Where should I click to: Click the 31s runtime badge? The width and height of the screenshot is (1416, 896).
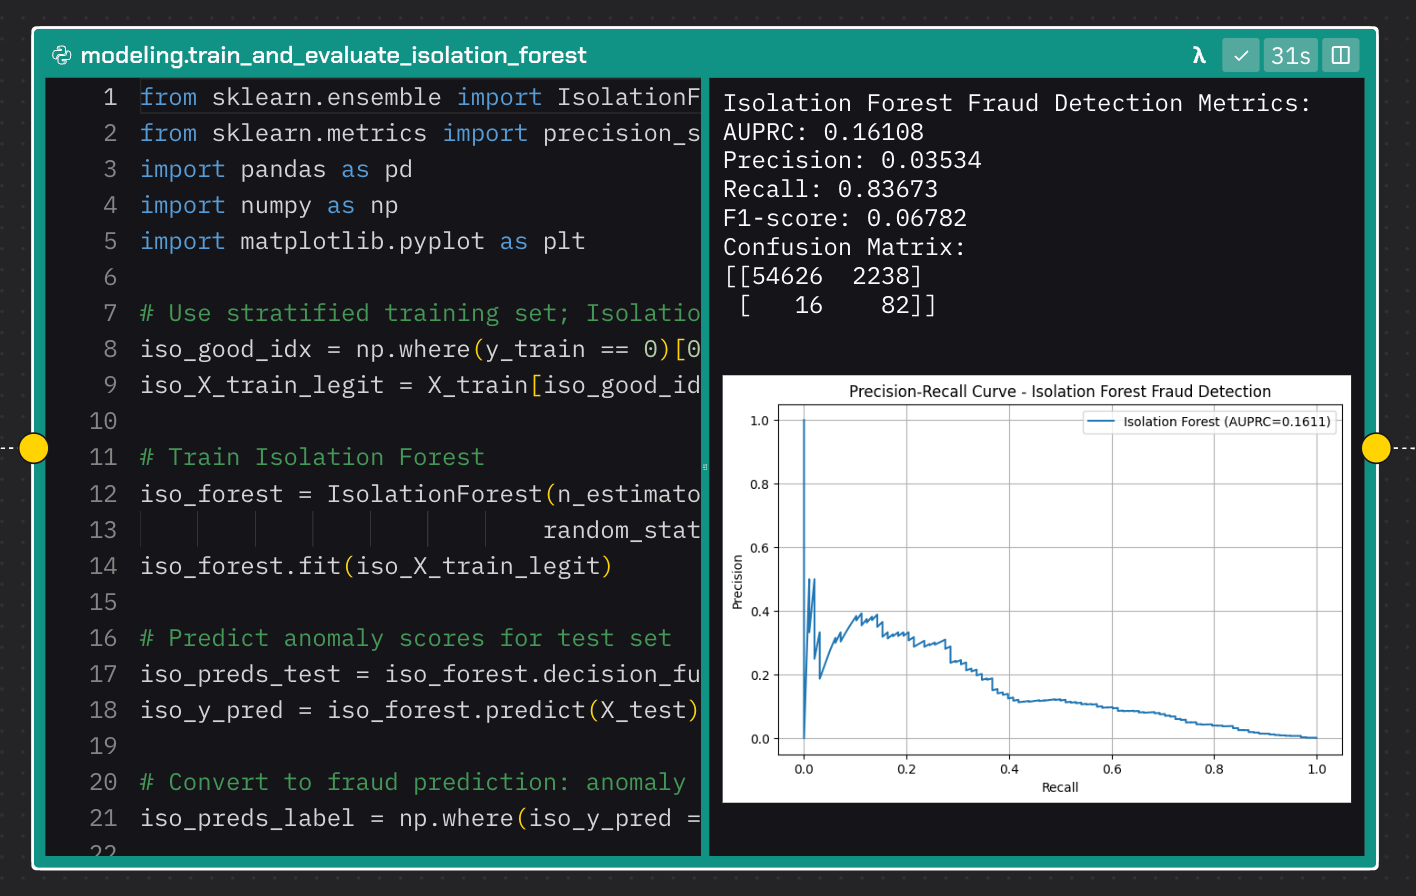coord(1290,55)
